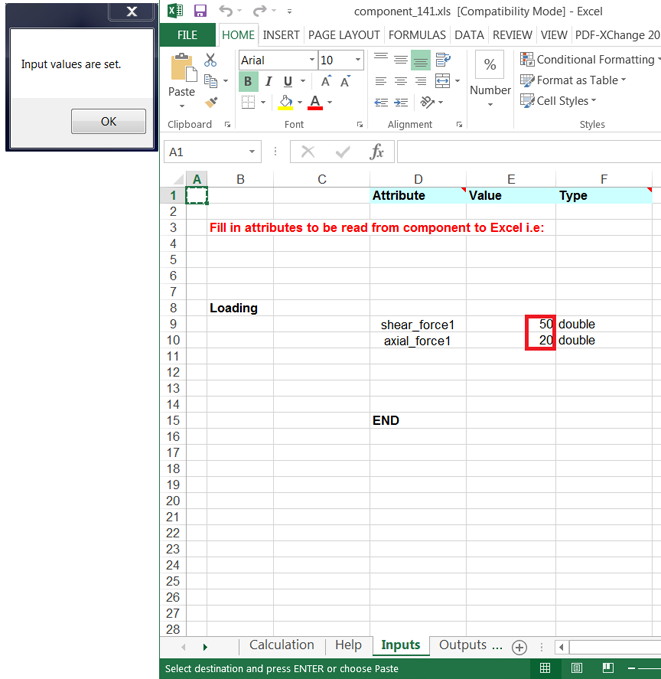The width and height of the screenshot is (661, 679).
Task: Open Customize Quick Access Toolbar dropdown
Action: 289,11
